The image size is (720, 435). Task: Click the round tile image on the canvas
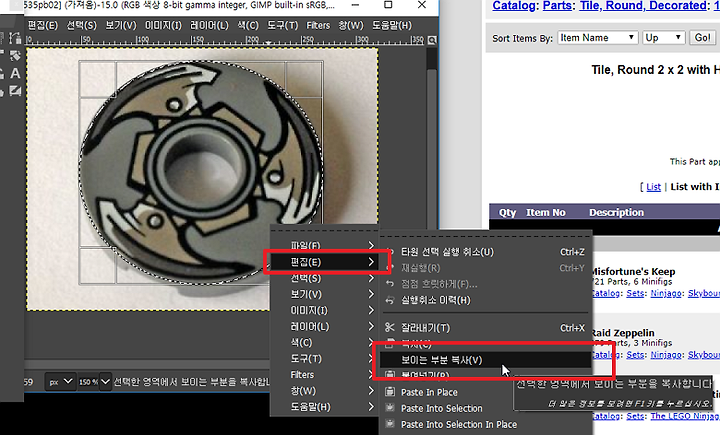point(201,172)
